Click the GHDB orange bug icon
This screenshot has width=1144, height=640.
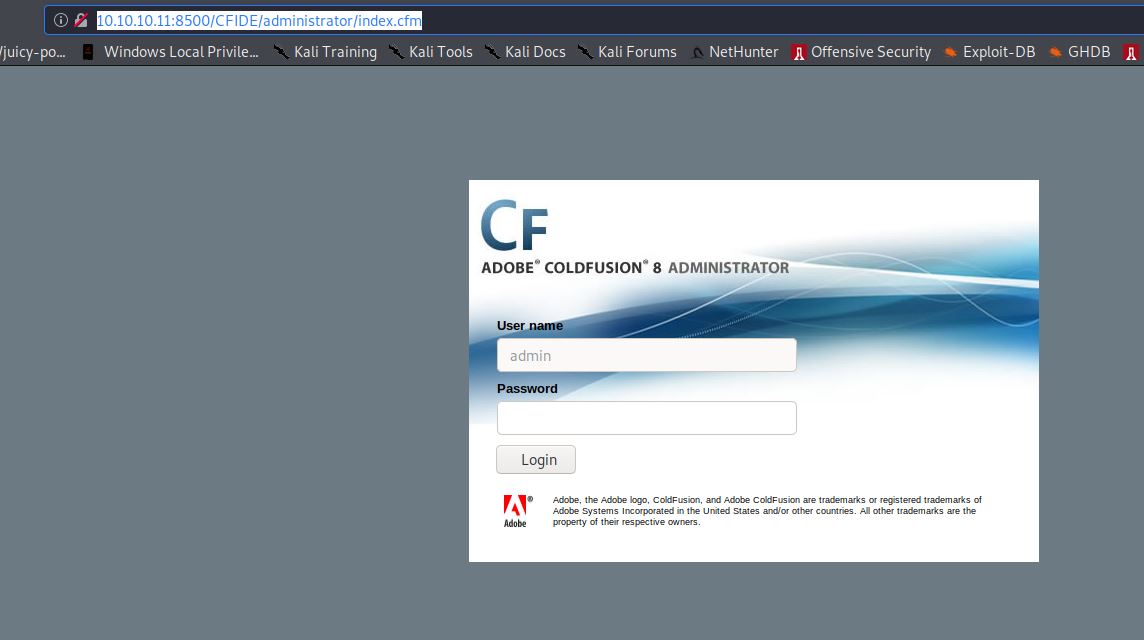click(x=1056, y=52)
